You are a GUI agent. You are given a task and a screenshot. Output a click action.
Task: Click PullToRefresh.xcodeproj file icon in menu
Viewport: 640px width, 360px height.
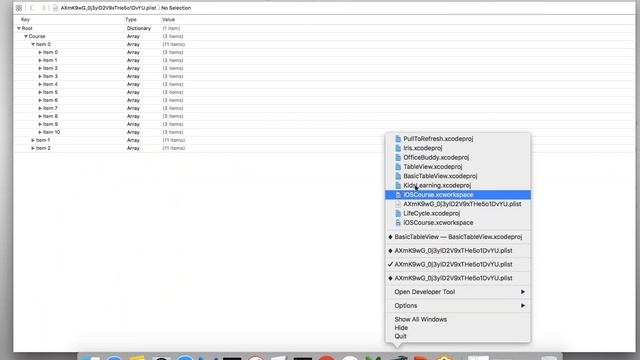pos(398,139)
